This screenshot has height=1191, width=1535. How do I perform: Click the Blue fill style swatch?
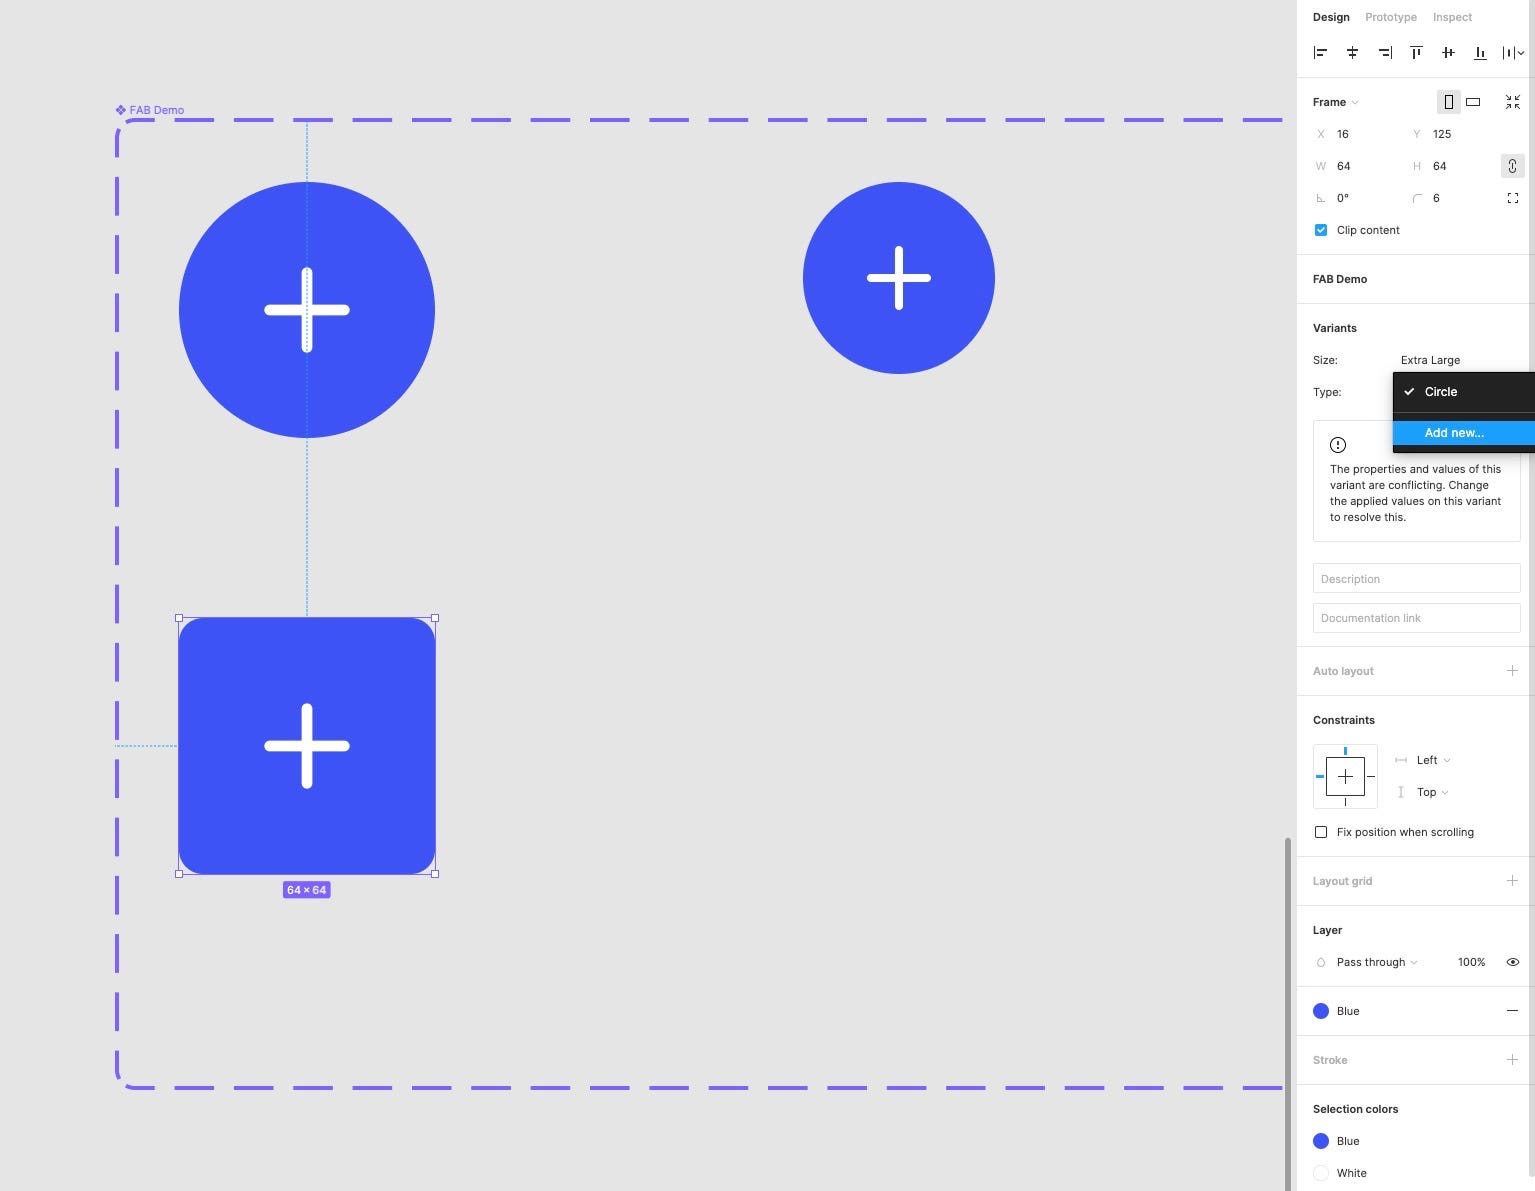[1321, 1011]
